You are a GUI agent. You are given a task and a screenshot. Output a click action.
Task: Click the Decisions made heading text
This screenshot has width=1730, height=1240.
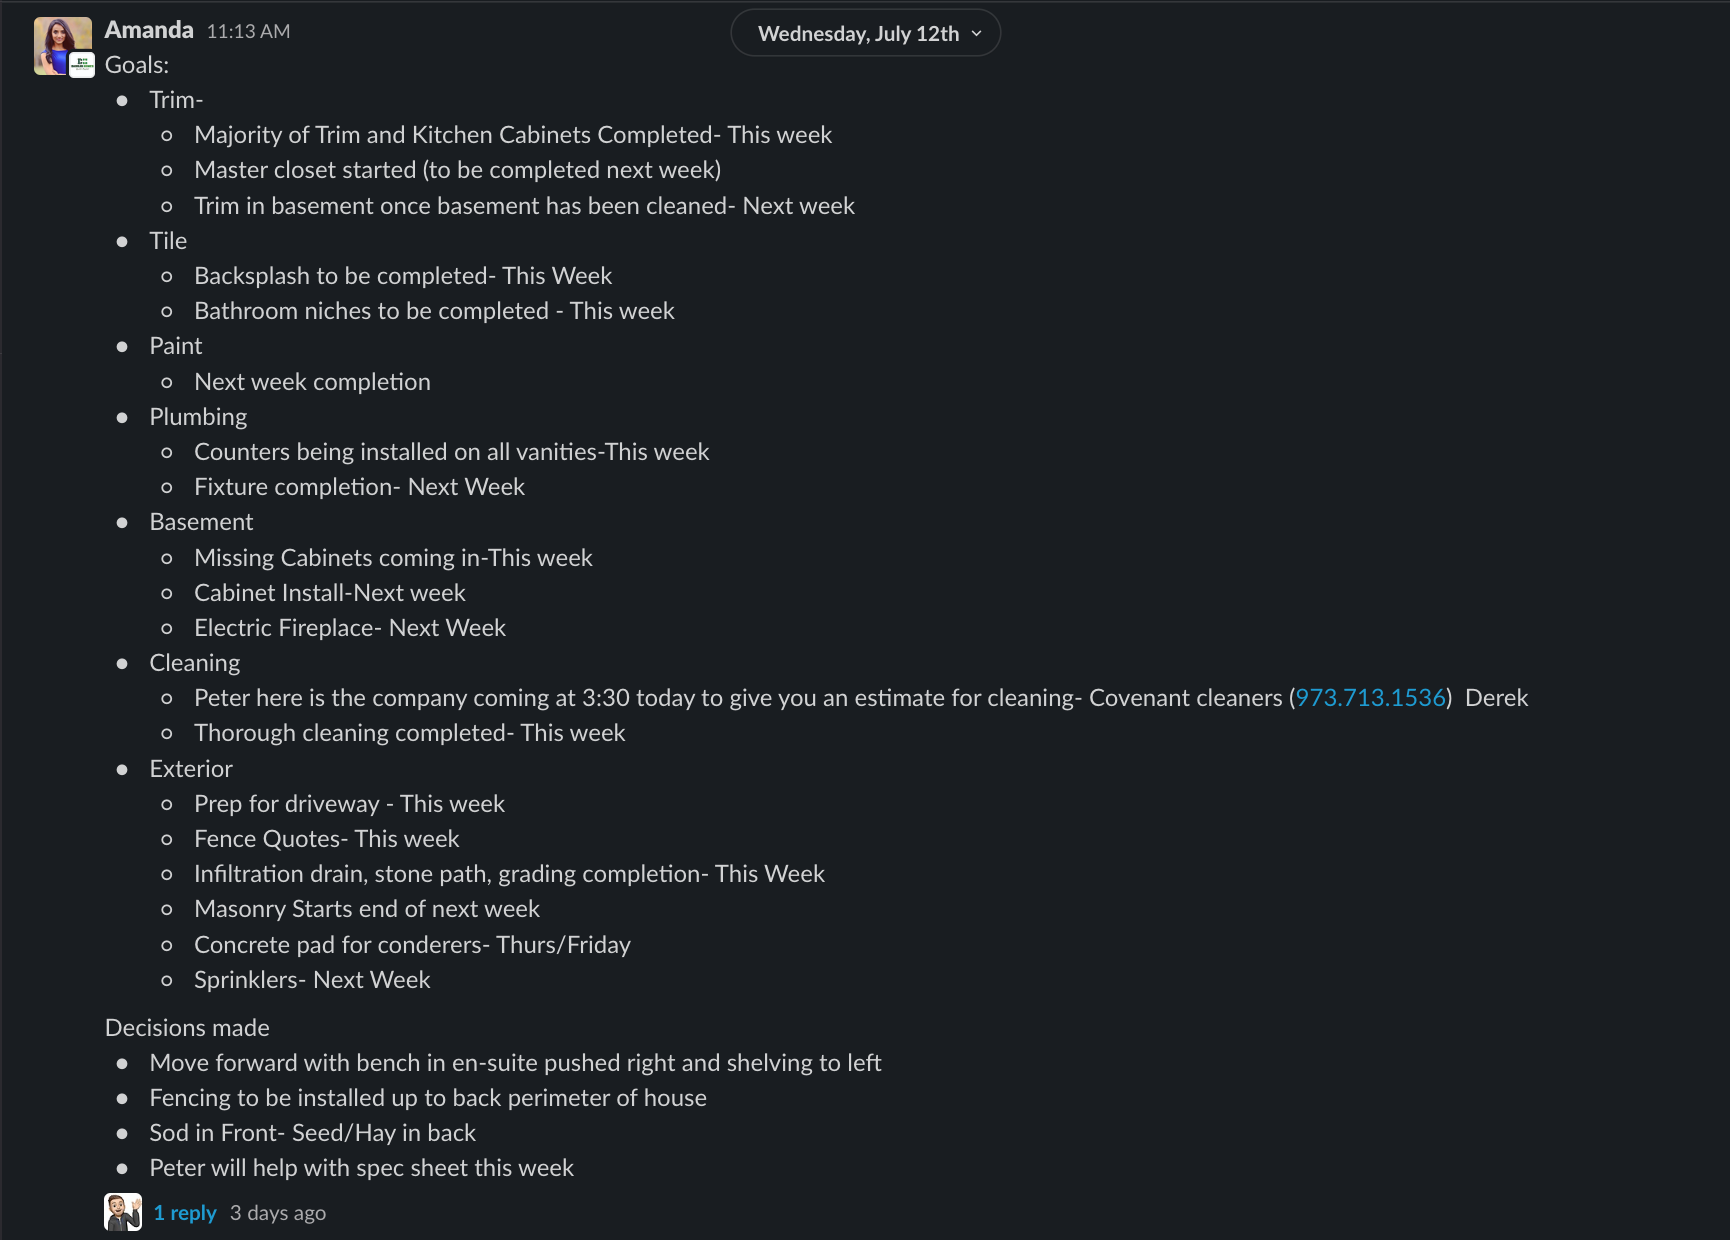click(x=187, y=1028)
